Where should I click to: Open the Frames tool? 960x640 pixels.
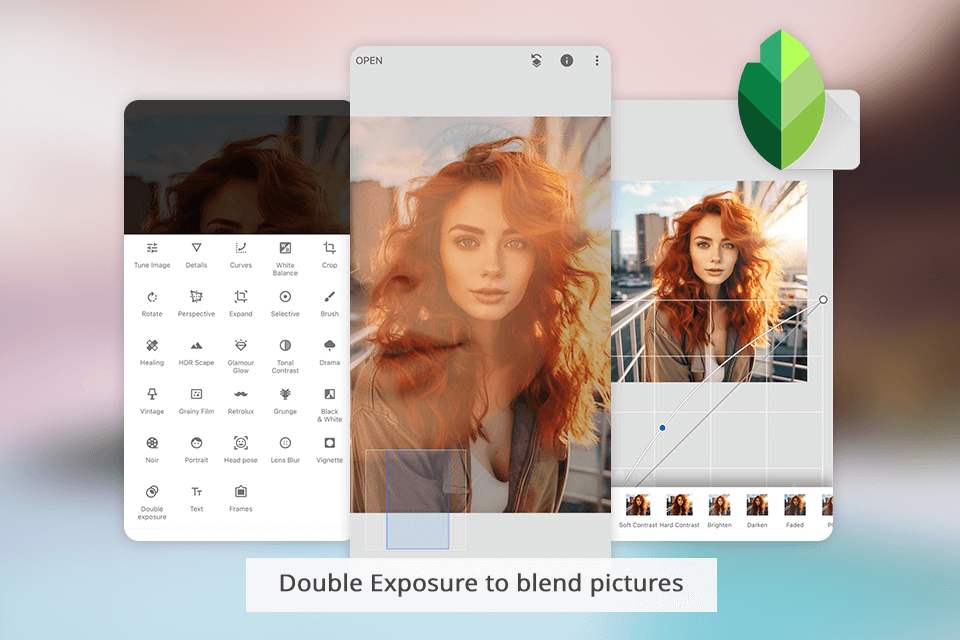pos(241,499)
